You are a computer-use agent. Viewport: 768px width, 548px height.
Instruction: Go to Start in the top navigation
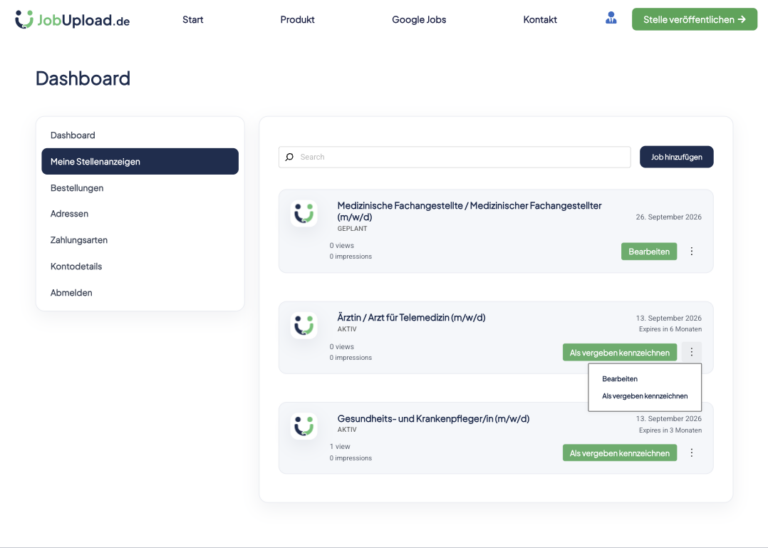pos(192,20)
